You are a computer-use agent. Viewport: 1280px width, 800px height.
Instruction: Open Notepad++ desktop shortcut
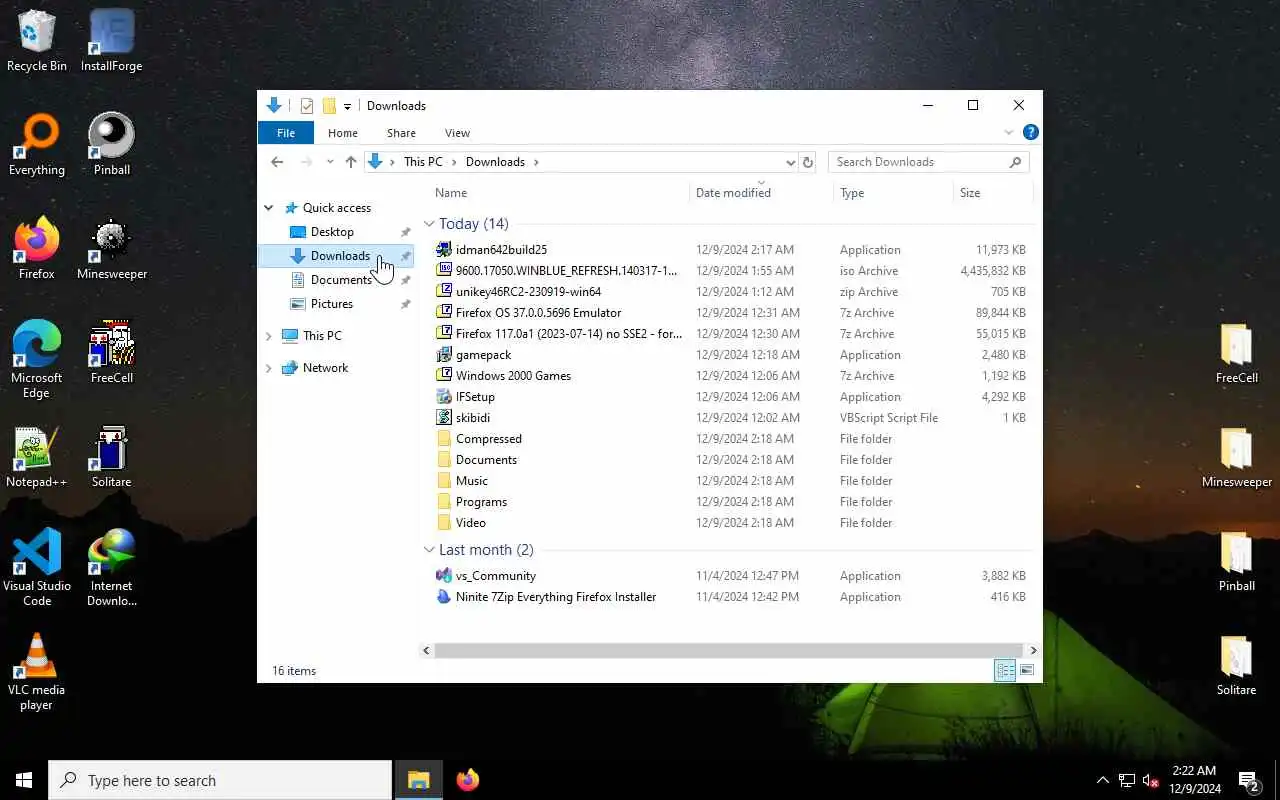click(37, 457)
